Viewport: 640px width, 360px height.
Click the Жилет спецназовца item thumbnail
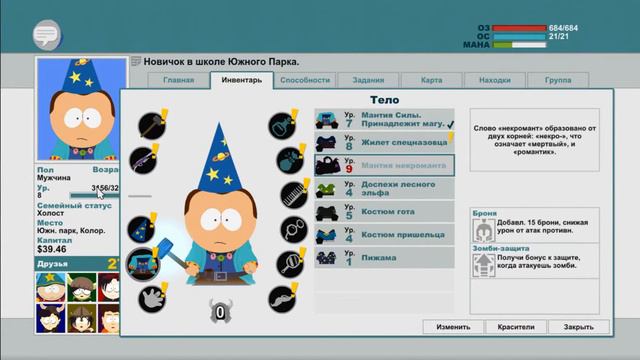pos(327,143)
